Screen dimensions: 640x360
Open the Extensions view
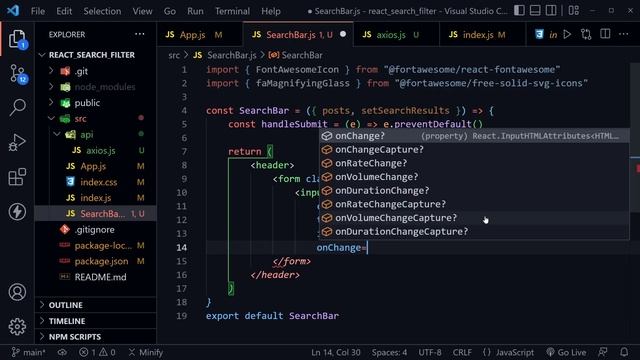click(17, 177)
